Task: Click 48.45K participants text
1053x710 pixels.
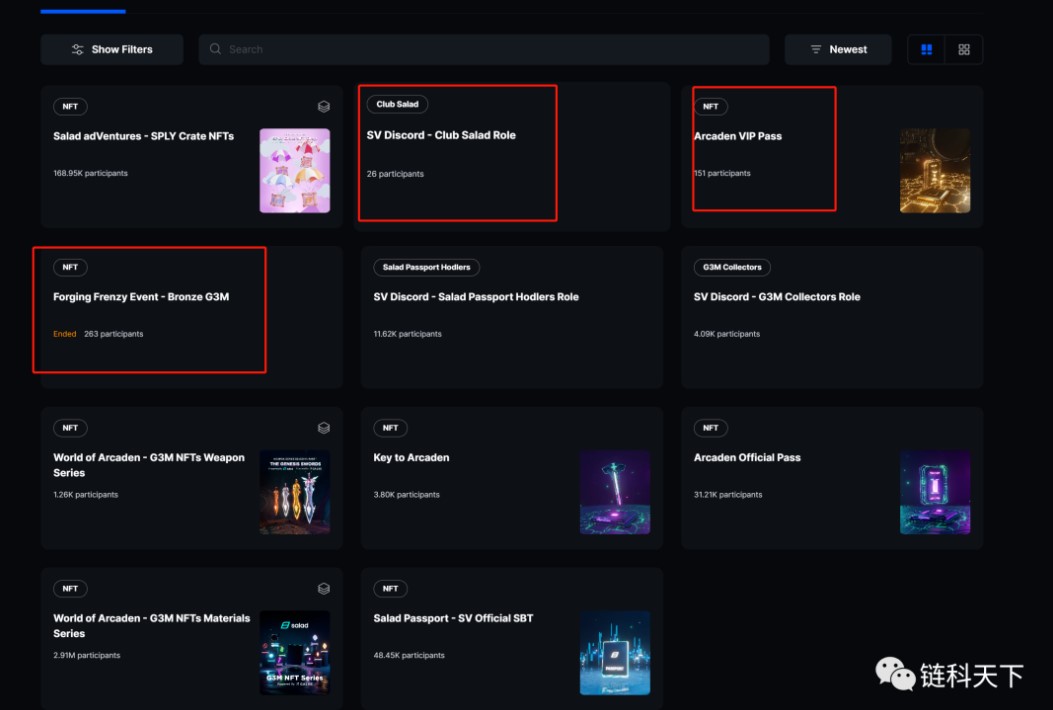Action: [x=409, y=655]
